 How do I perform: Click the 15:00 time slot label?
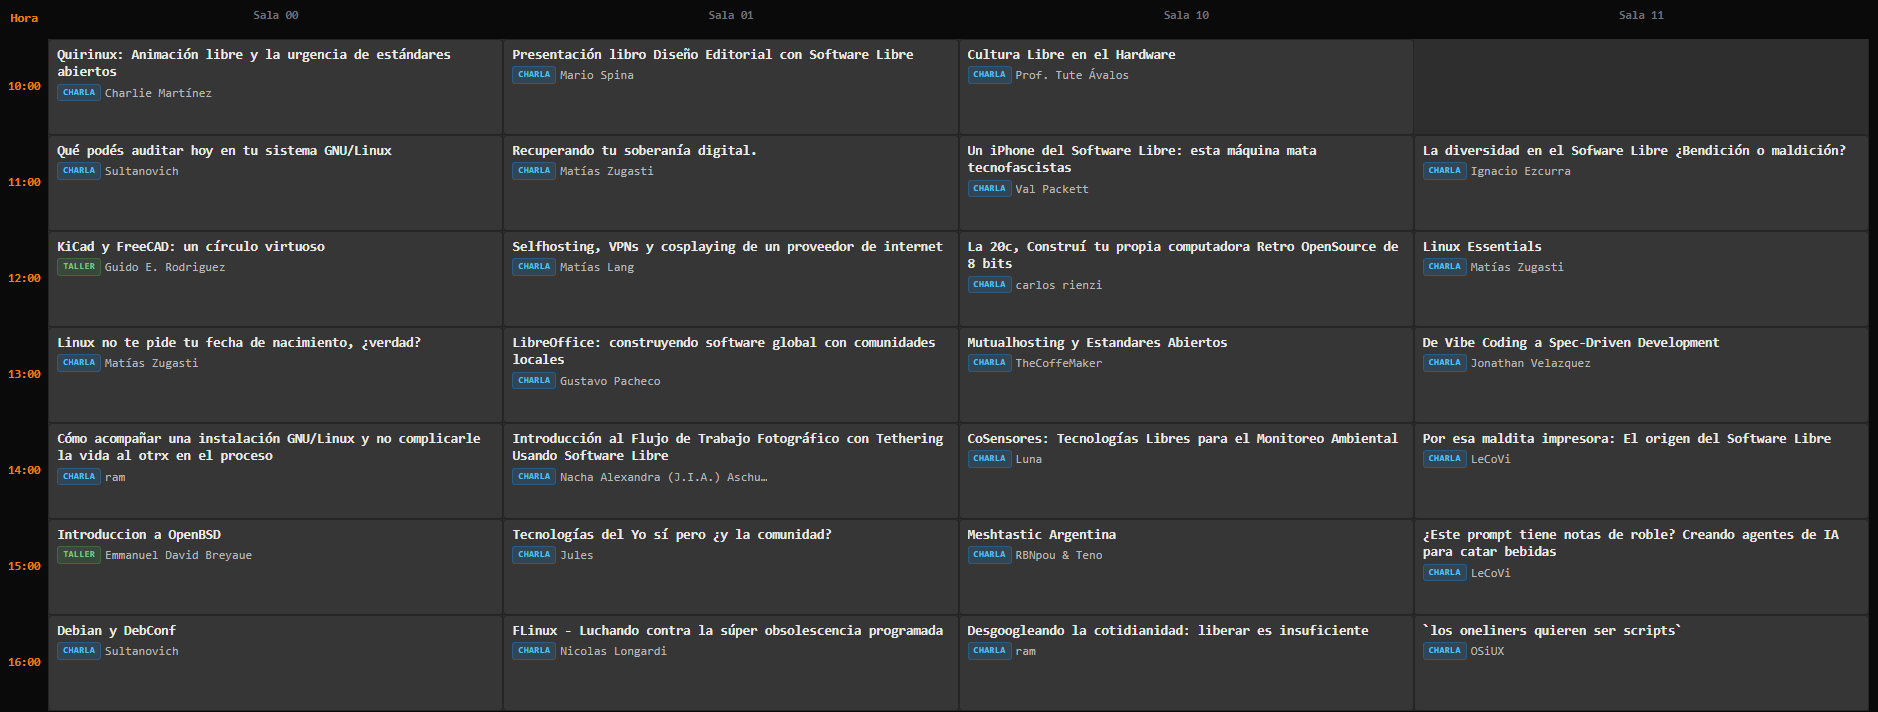pyautogui.click(x=24, y=566)
